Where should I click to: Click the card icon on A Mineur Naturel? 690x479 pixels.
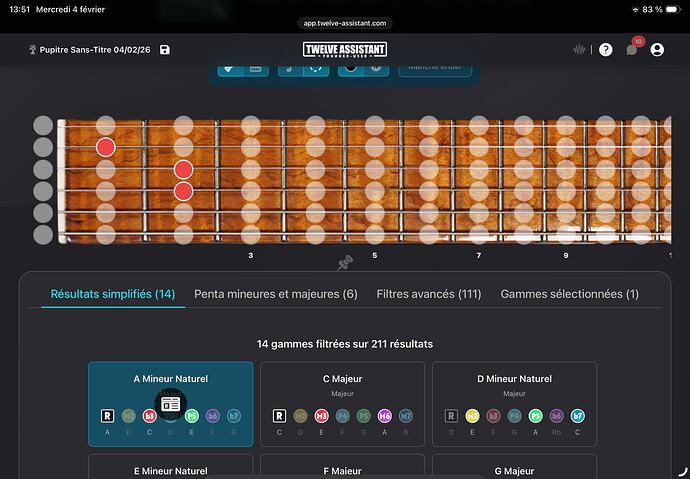[171, 404]
